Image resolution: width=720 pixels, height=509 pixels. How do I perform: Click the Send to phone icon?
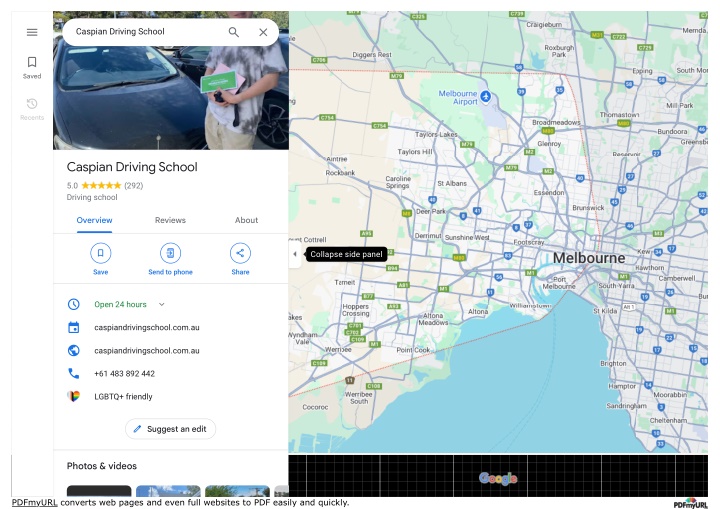pyautogui.click(x=170, y=253)
